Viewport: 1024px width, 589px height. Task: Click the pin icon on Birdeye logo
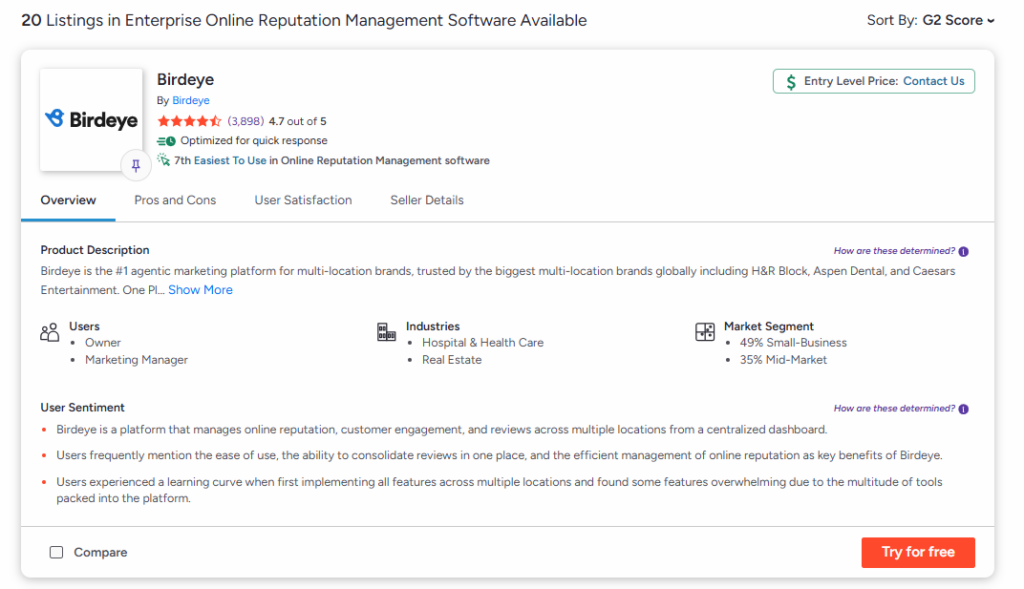[x=136, y=166]
